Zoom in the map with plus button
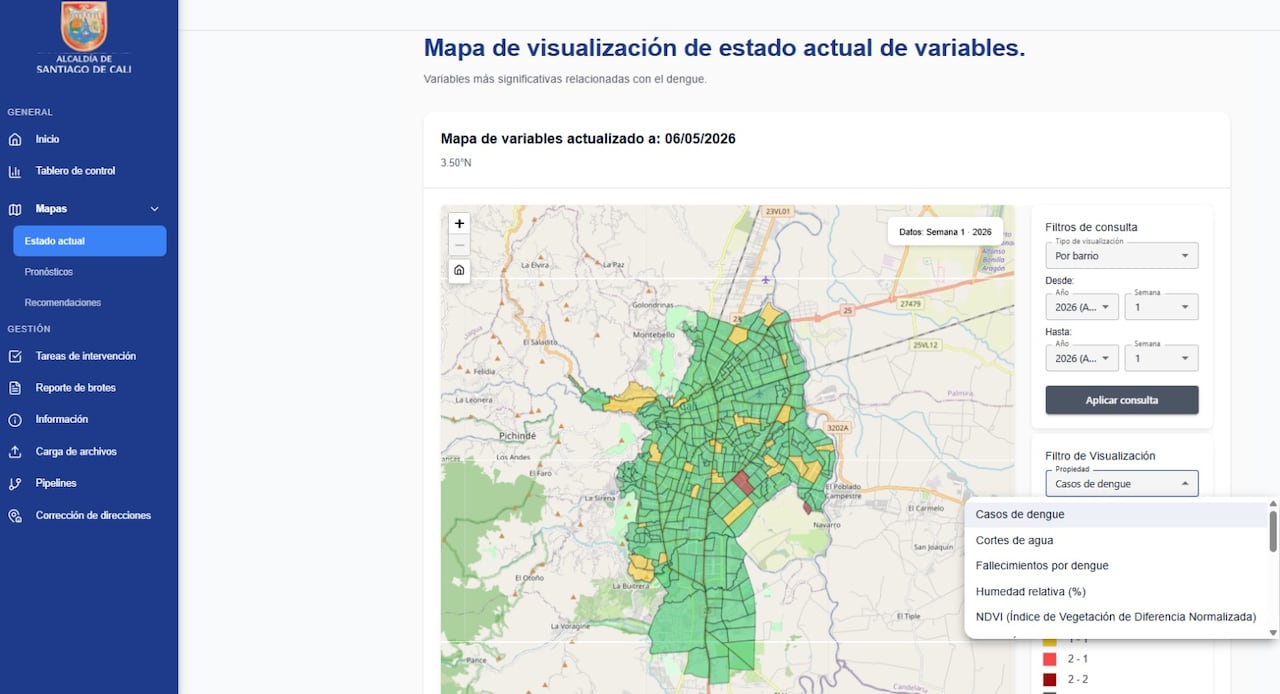The height and width of the screenshot is (694, 1280). click(459, 223)
